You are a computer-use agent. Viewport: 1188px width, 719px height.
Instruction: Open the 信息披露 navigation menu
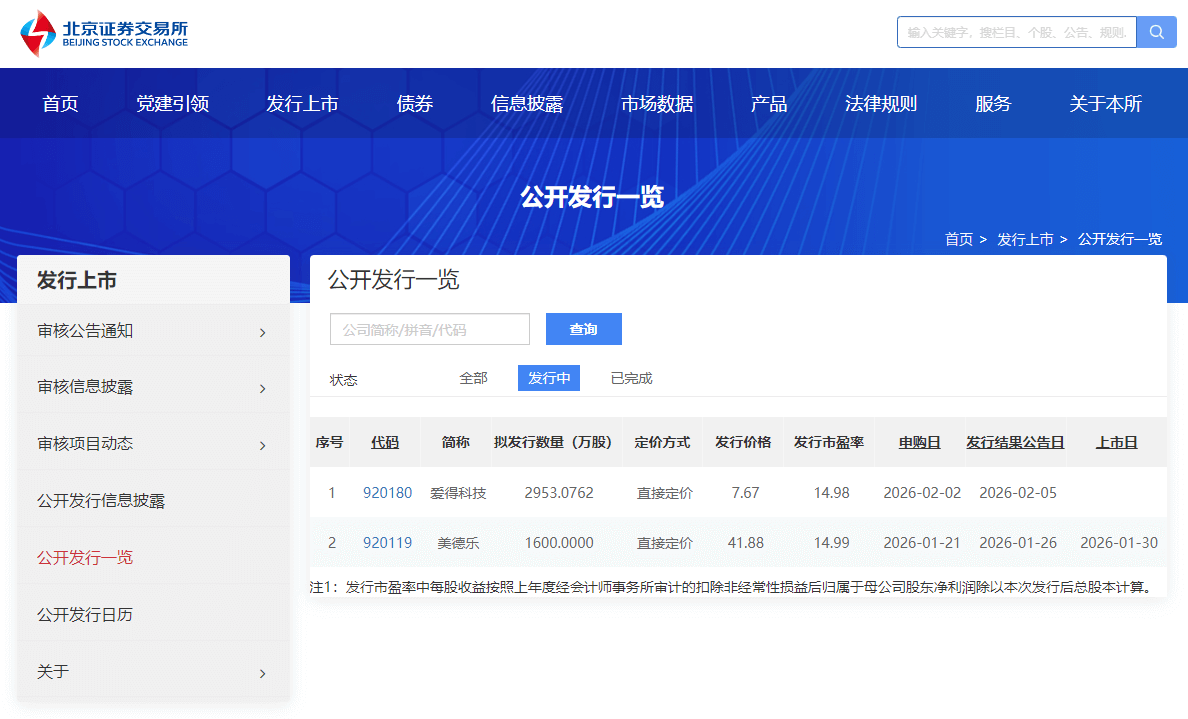[x=527, y=104]
